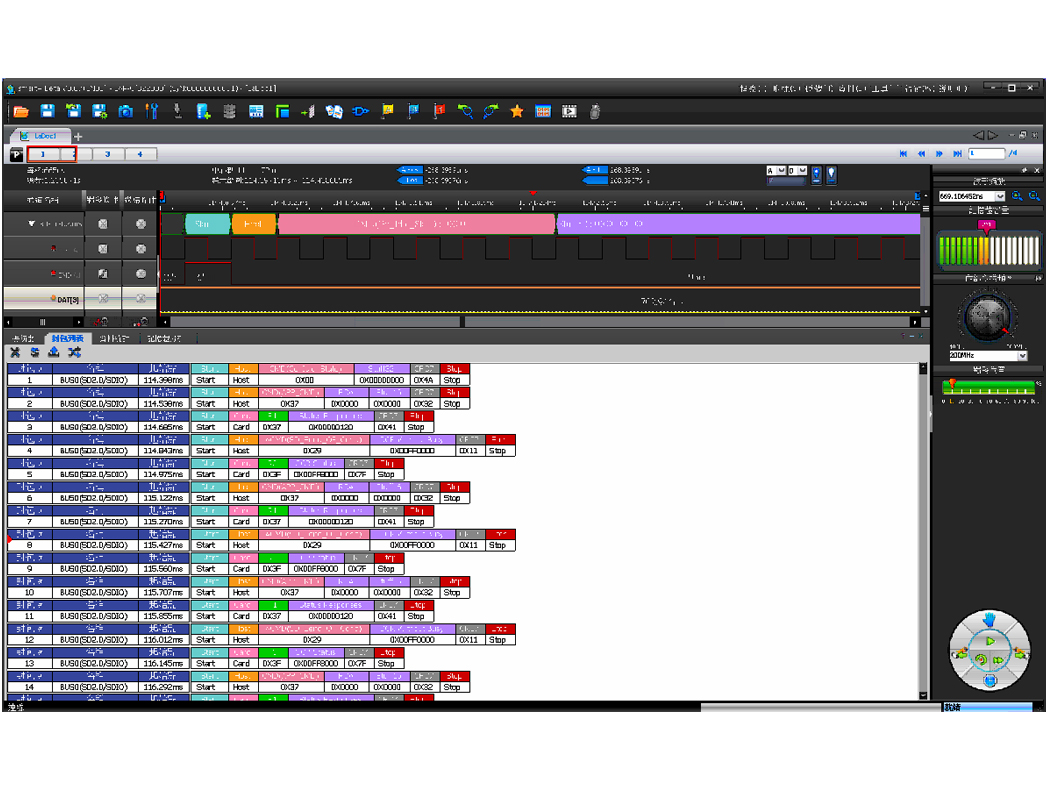Click the yellow star favorites icon
This screenshot has height=790, width=1050.
pos(517,111)
